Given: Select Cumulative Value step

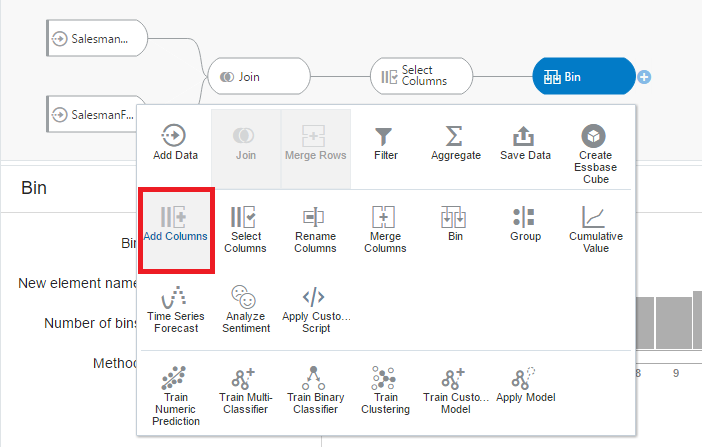Looking at the screenshot, I should [595, 230].
